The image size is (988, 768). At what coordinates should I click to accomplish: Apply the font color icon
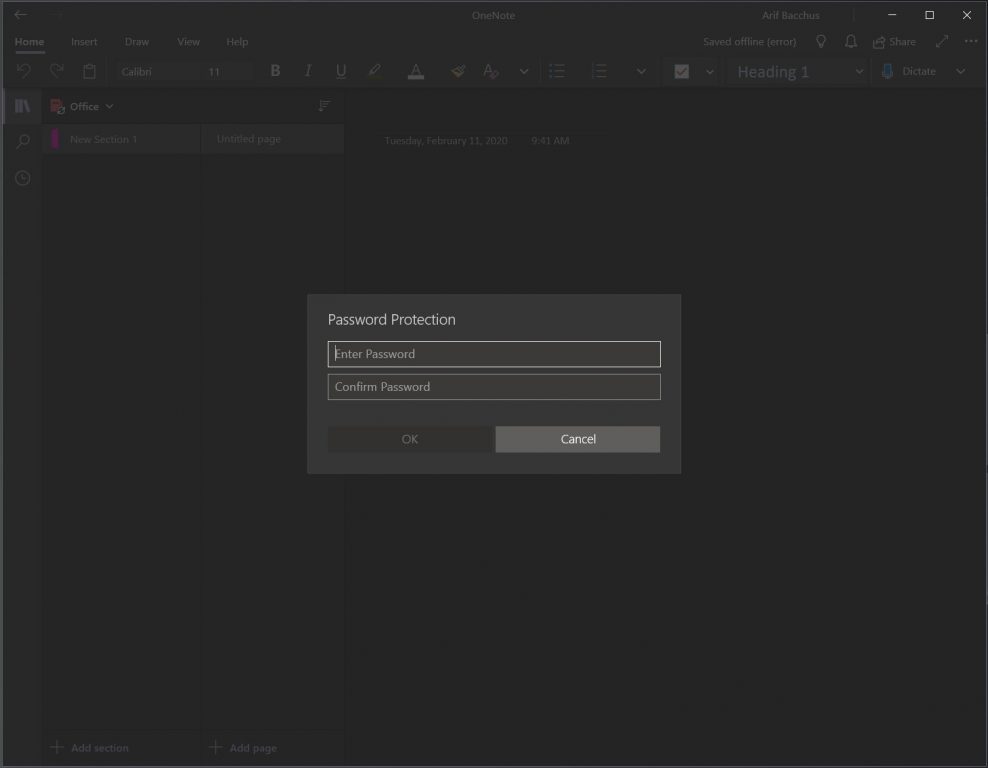click(416, 71)
